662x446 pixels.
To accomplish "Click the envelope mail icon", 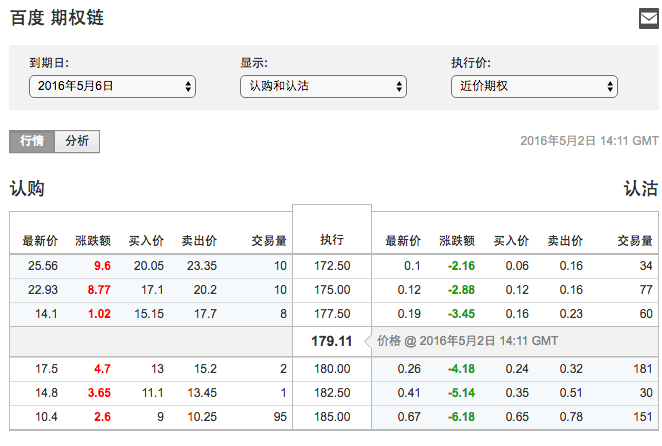I will coord(647,18).
